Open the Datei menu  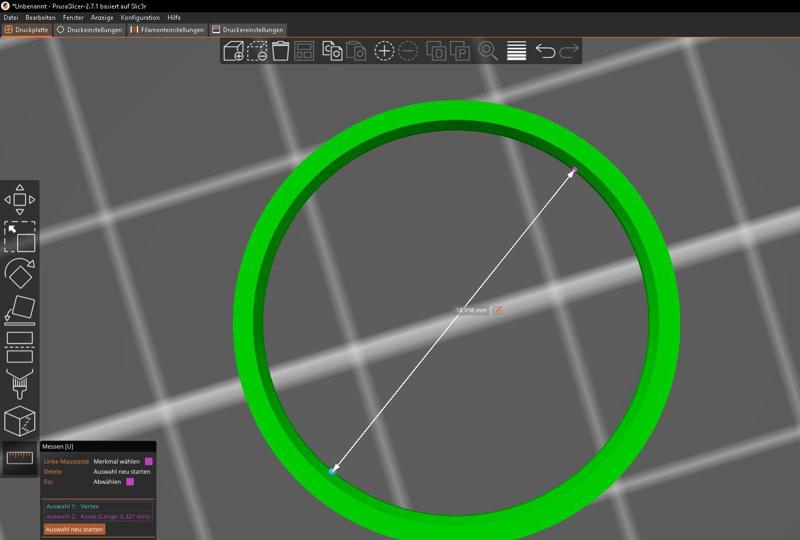point(11,17)
